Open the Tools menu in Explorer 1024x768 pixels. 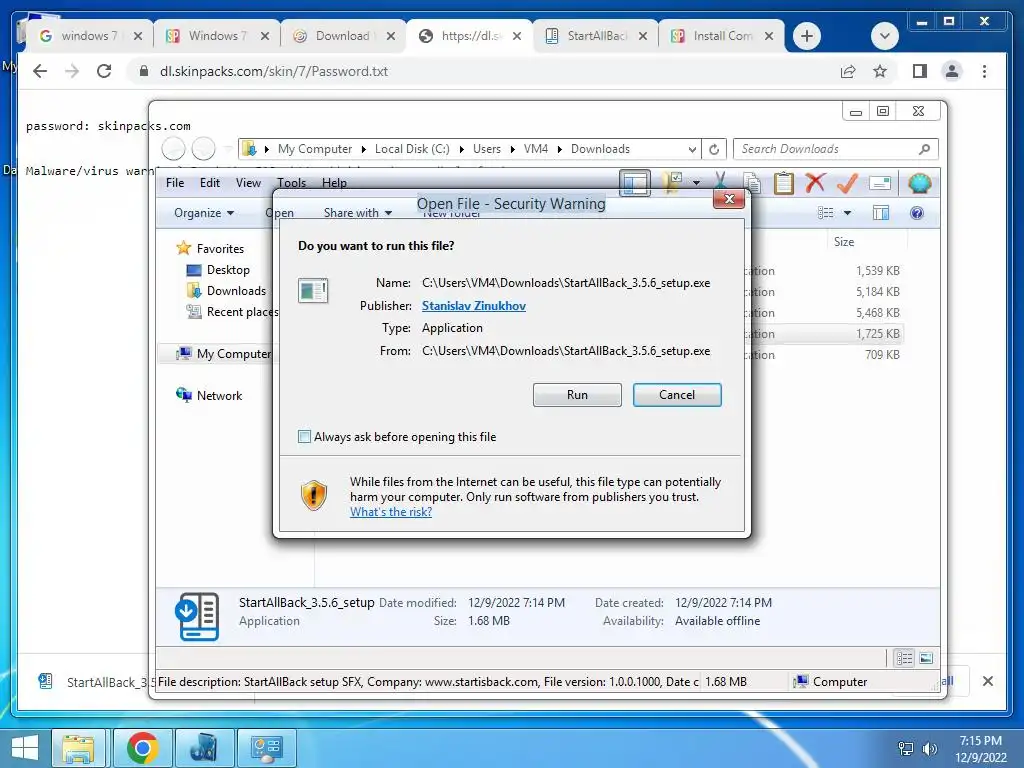291,183
